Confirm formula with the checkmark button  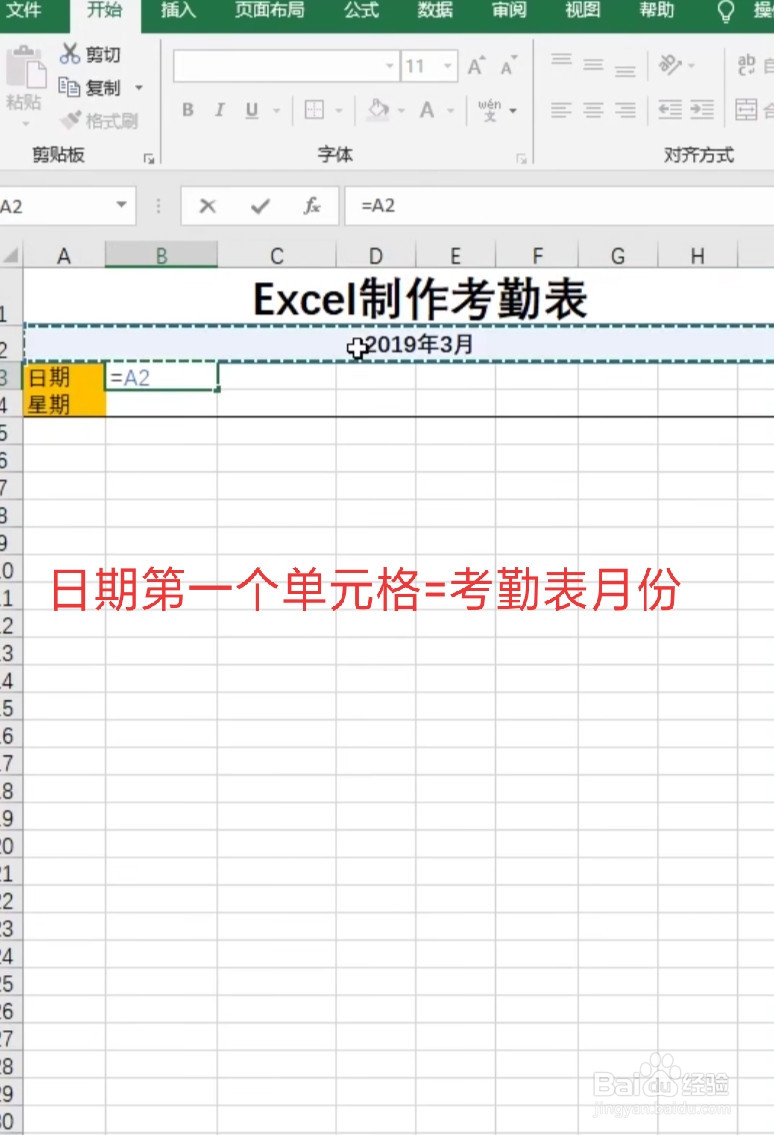coord(260,206)
